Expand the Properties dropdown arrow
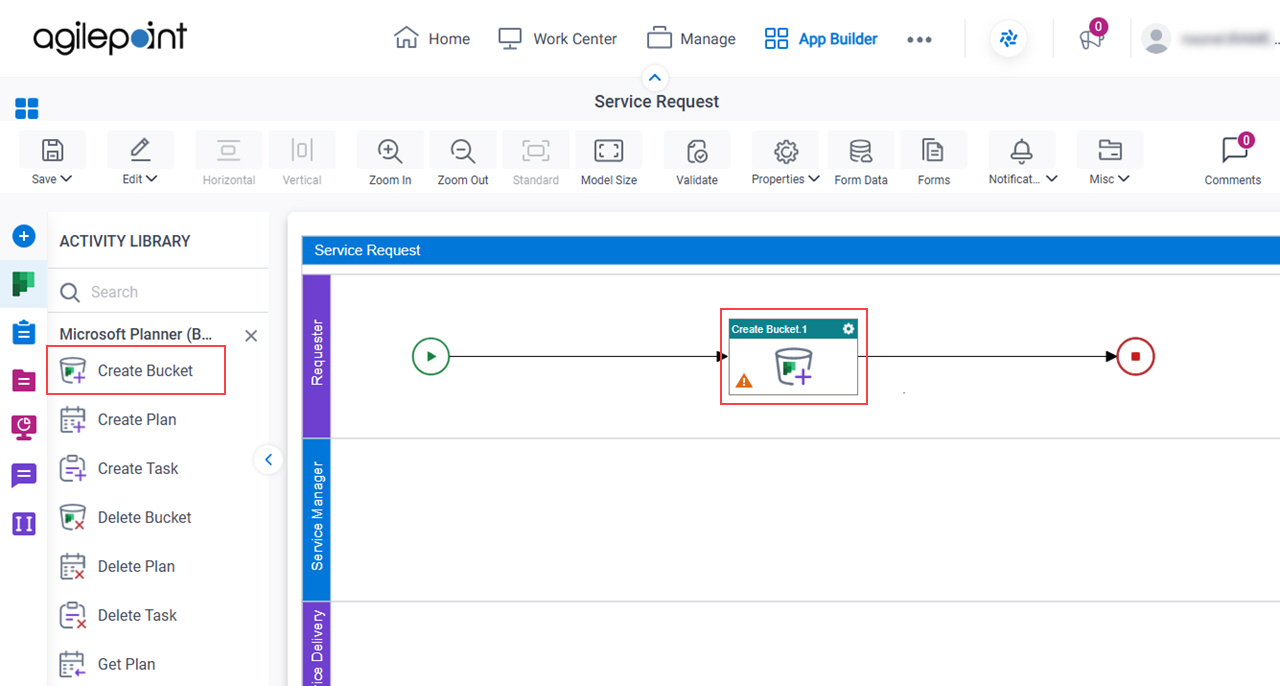The height and width of the screenshot is (686, 1280). tap(814, 179)
